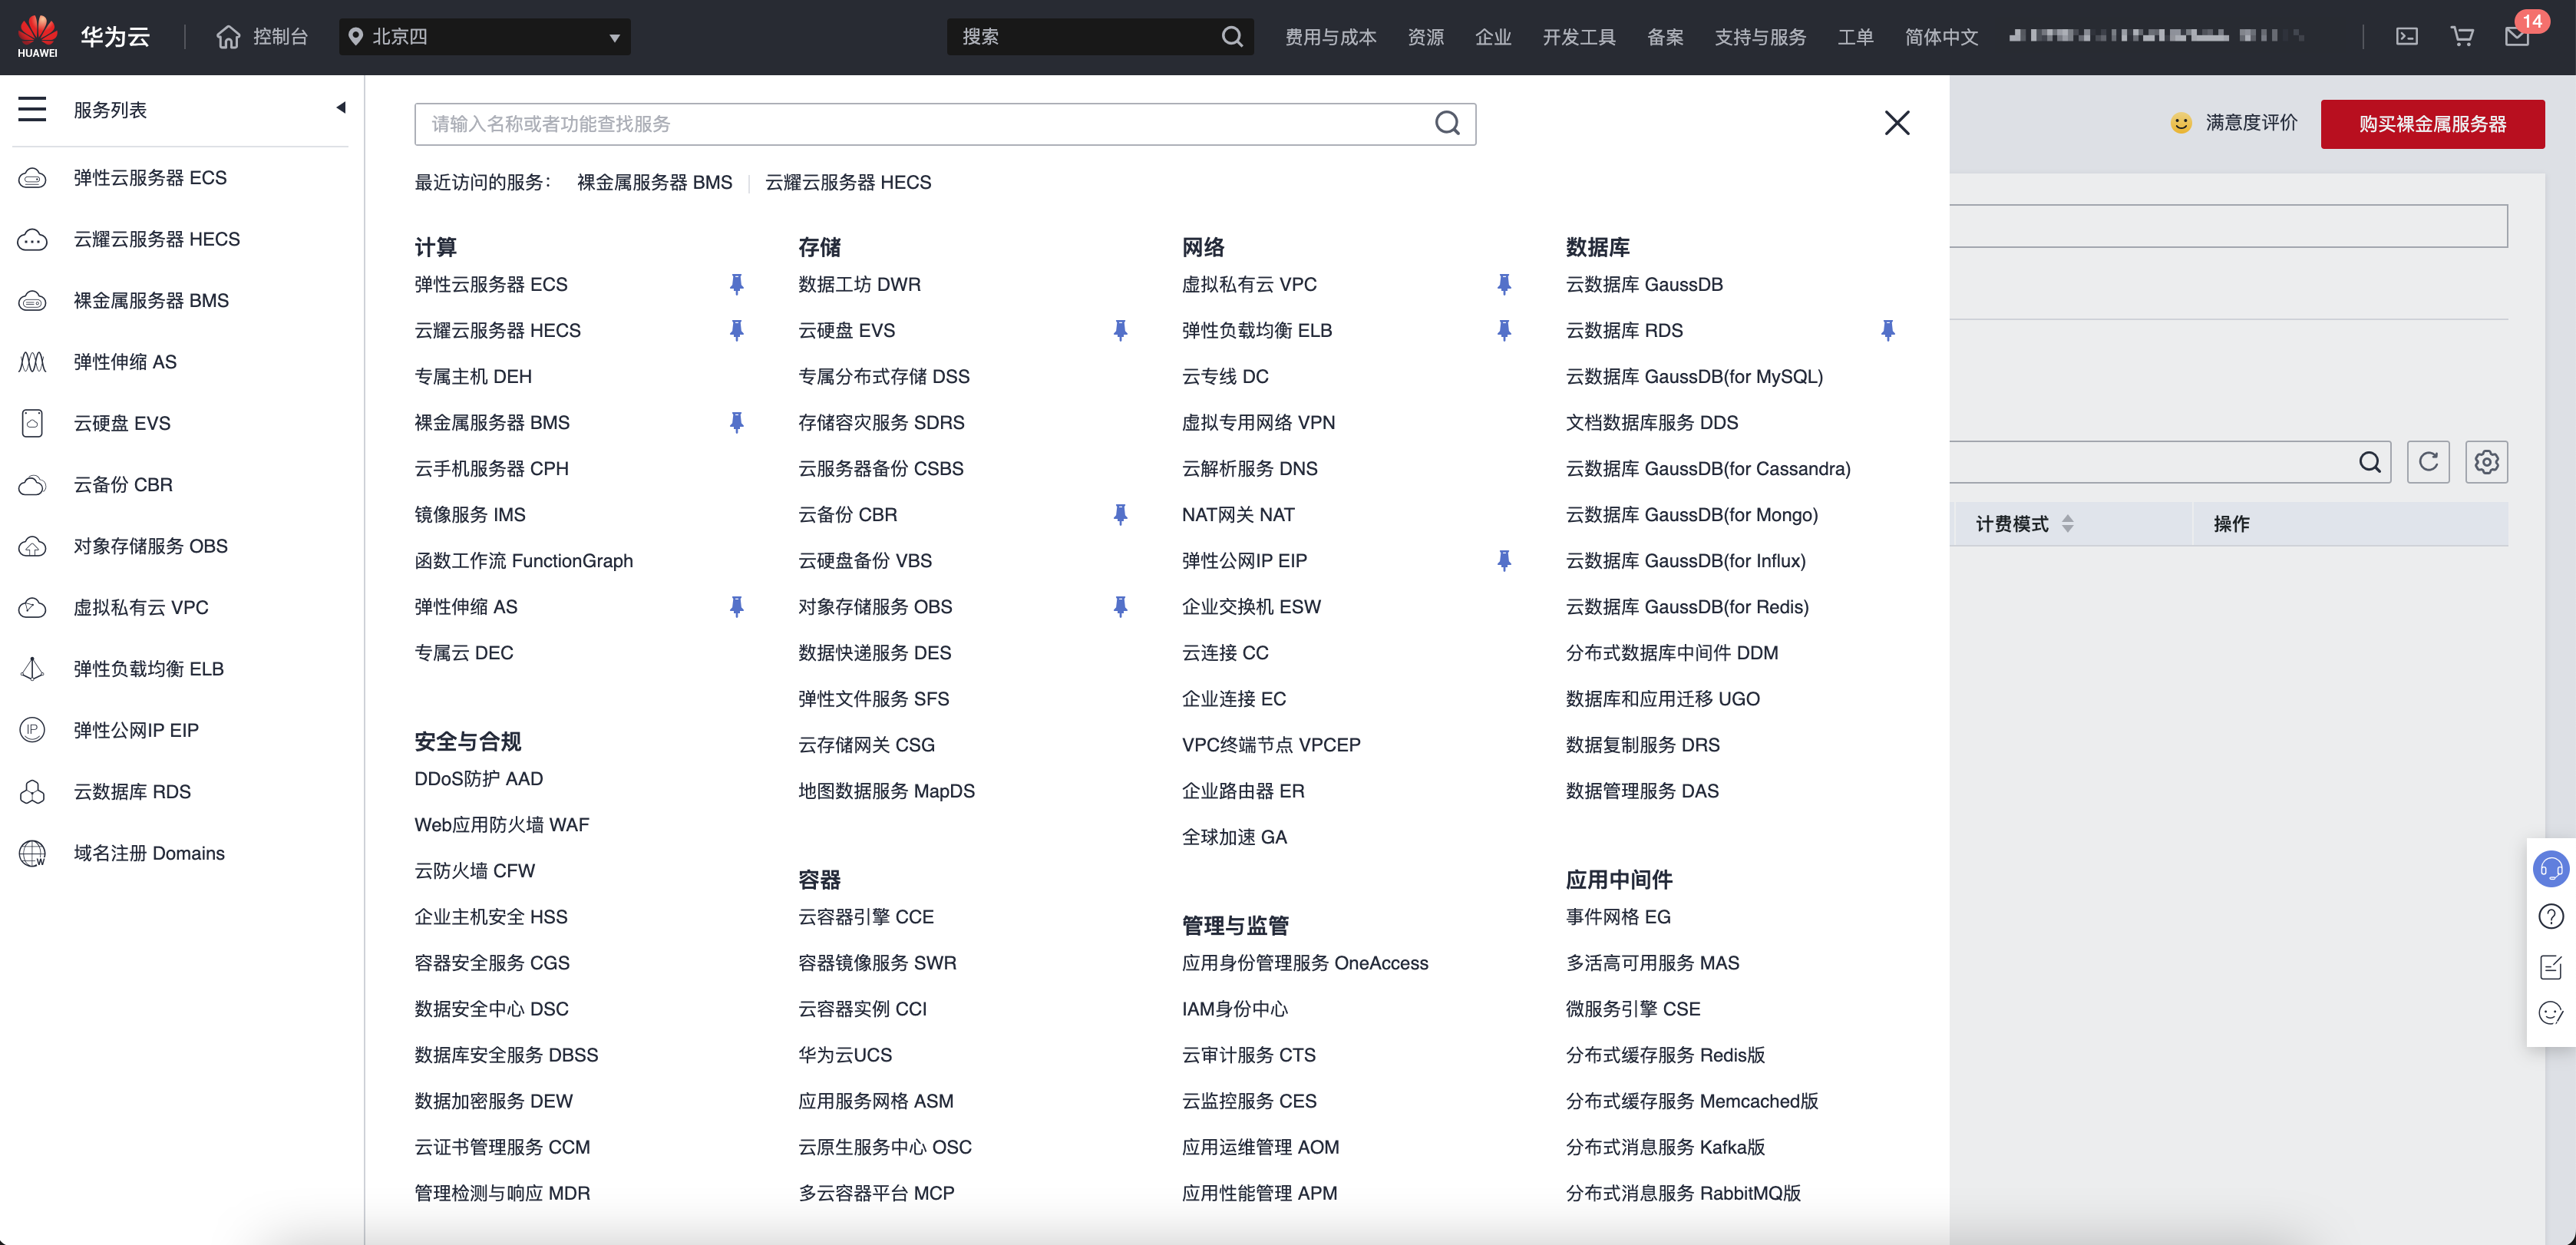Viewport: 2576px width, 1245px height.
Task: Open the 支持与服务 menu
Action: coord(1760,37)
